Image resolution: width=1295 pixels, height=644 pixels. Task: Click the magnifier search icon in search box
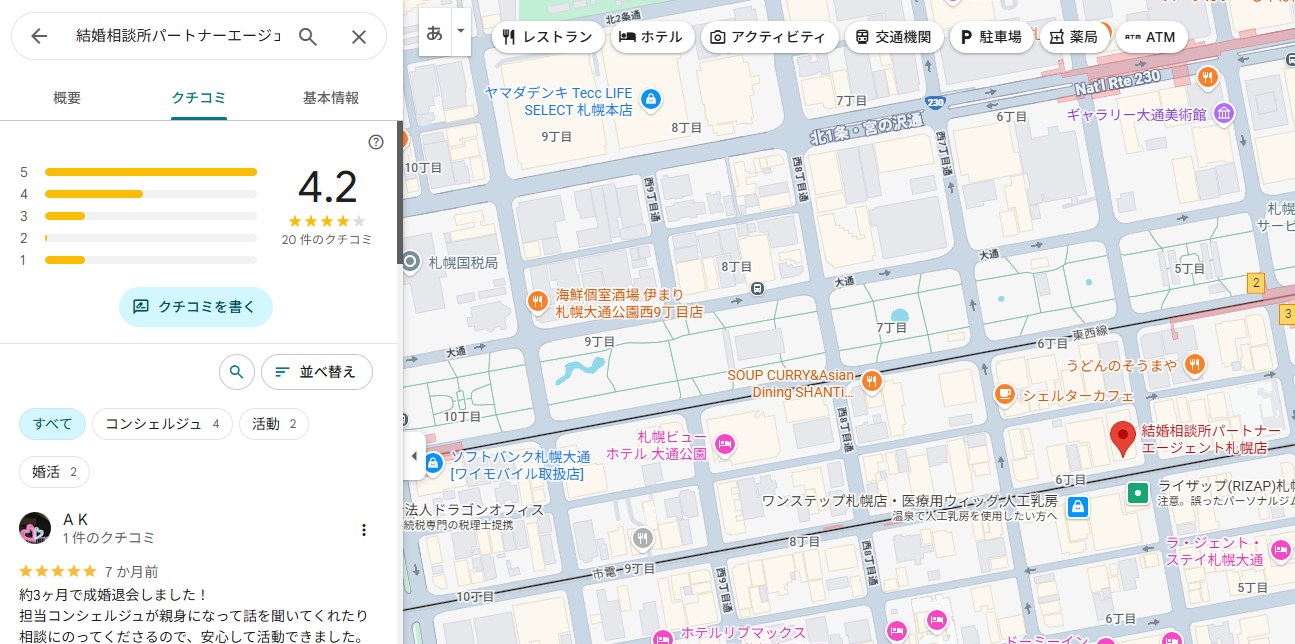[x=308, y=37]
